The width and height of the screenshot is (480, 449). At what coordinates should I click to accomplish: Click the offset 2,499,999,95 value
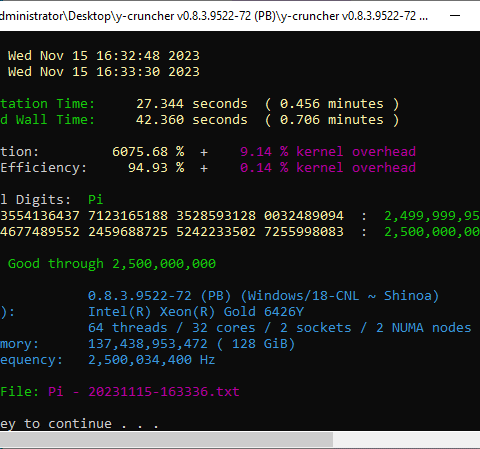(x=432, y=216)
